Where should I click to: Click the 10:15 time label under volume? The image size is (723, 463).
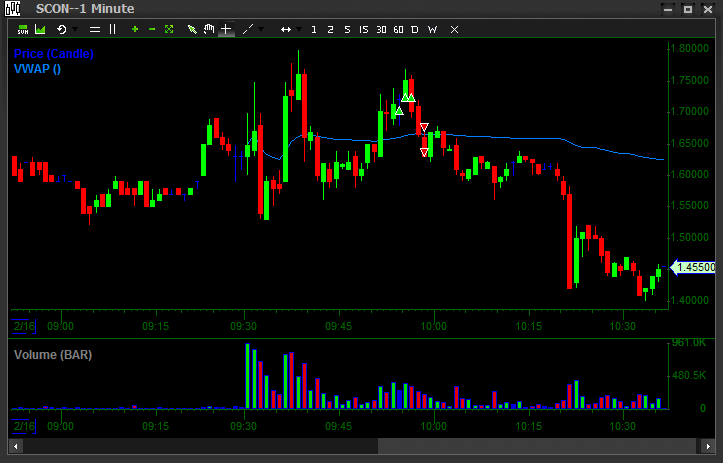(528, 426)
